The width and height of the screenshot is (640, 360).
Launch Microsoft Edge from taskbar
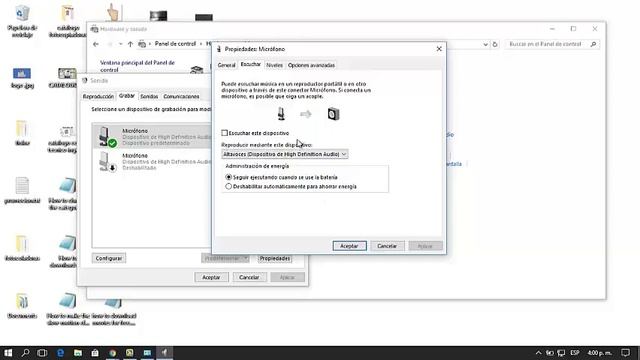tap(60, 353)
